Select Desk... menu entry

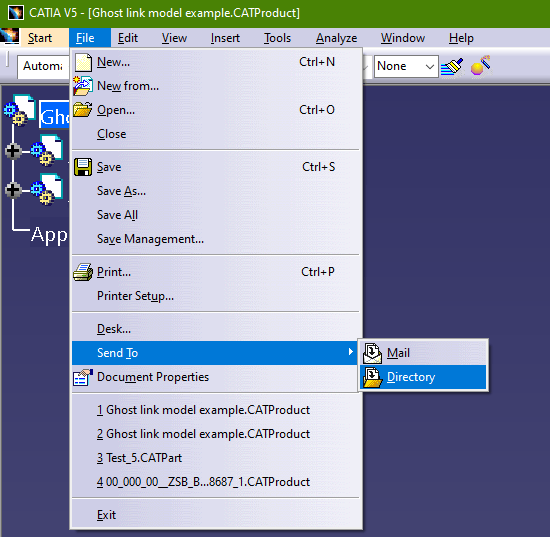[x=215, y=329]
